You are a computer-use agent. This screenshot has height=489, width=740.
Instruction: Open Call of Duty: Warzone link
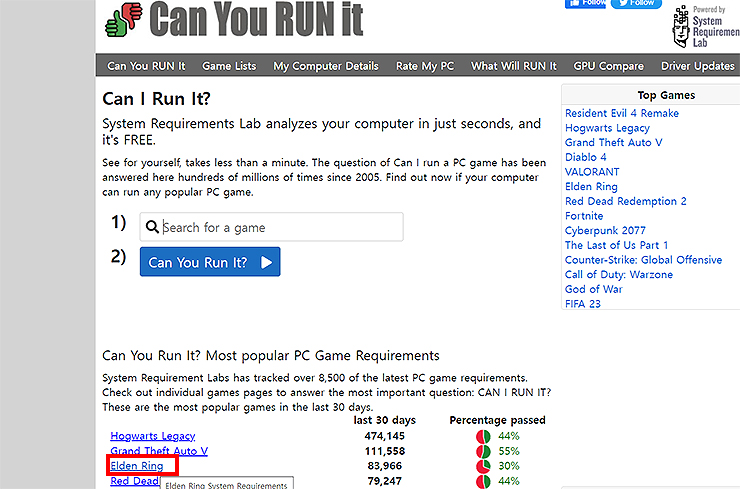click(x=619, y=274)
